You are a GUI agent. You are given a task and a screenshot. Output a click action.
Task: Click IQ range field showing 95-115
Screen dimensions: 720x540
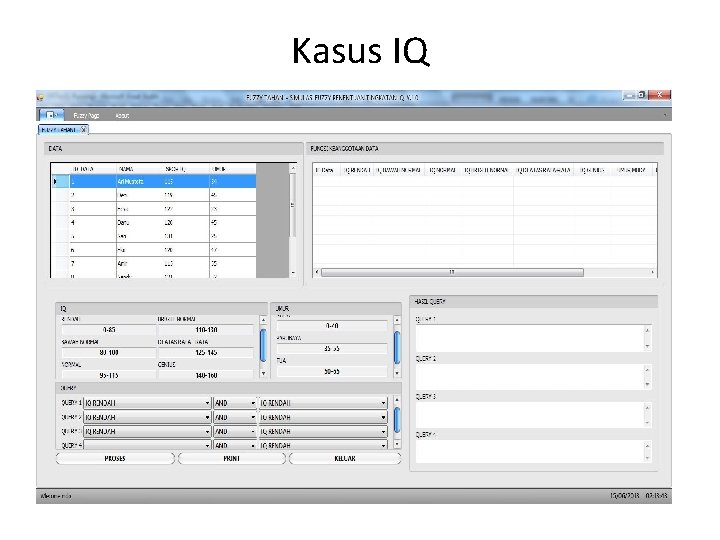(x=109, y=375)
